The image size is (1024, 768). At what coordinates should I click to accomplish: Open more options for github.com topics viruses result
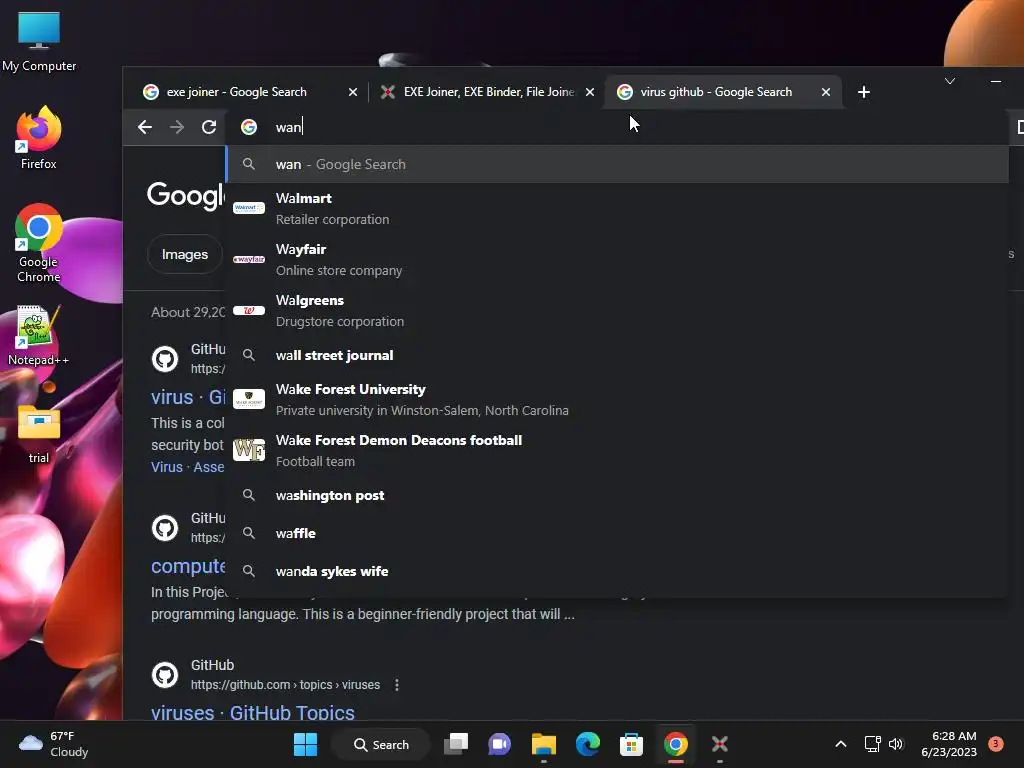(x=396, y=684)
